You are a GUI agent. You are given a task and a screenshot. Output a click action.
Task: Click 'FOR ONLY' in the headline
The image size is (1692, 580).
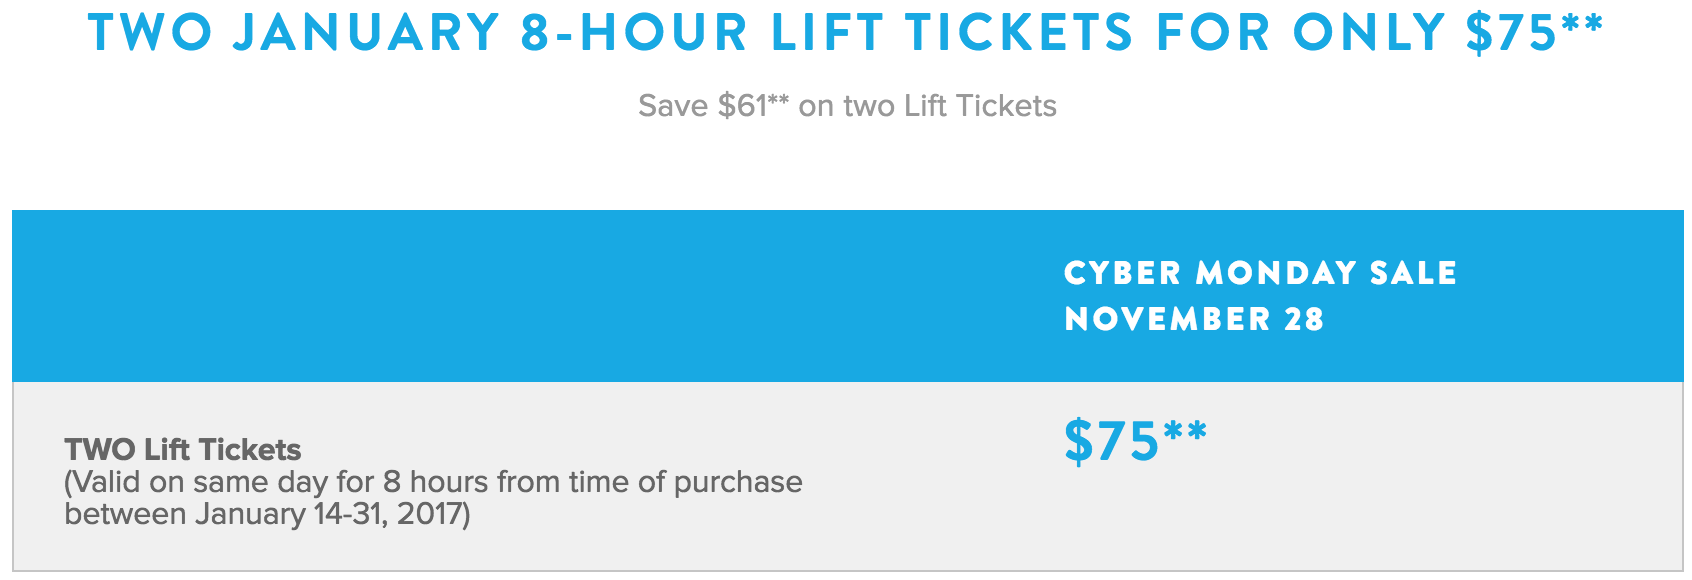(1300, 32)
